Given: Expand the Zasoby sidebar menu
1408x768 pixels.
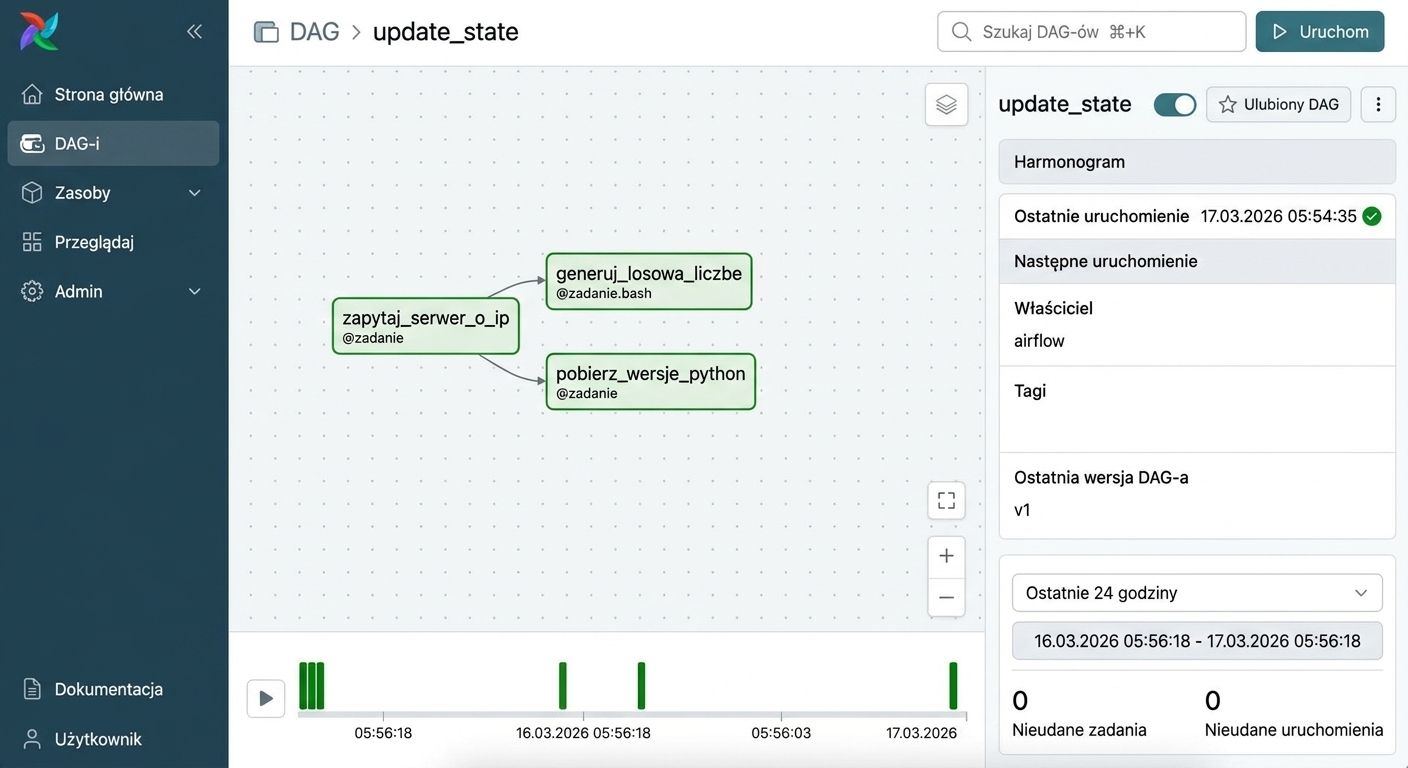Looking at the screenshot, I should coord(113,193).
